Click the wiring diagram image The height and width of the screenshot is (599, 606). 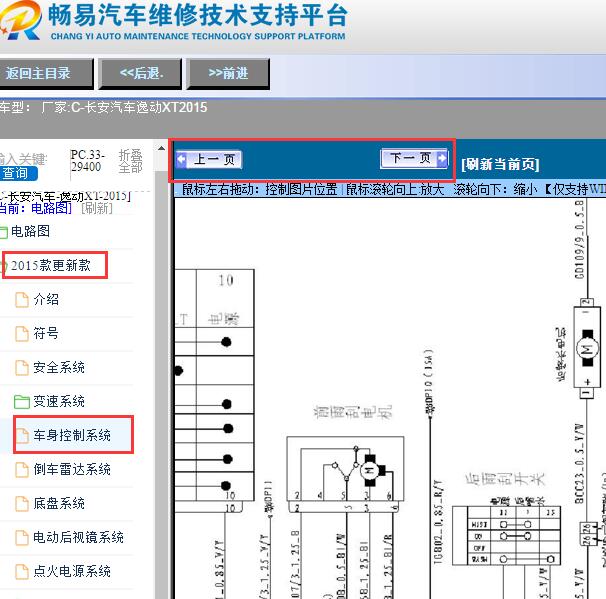(x=390, y=398)
